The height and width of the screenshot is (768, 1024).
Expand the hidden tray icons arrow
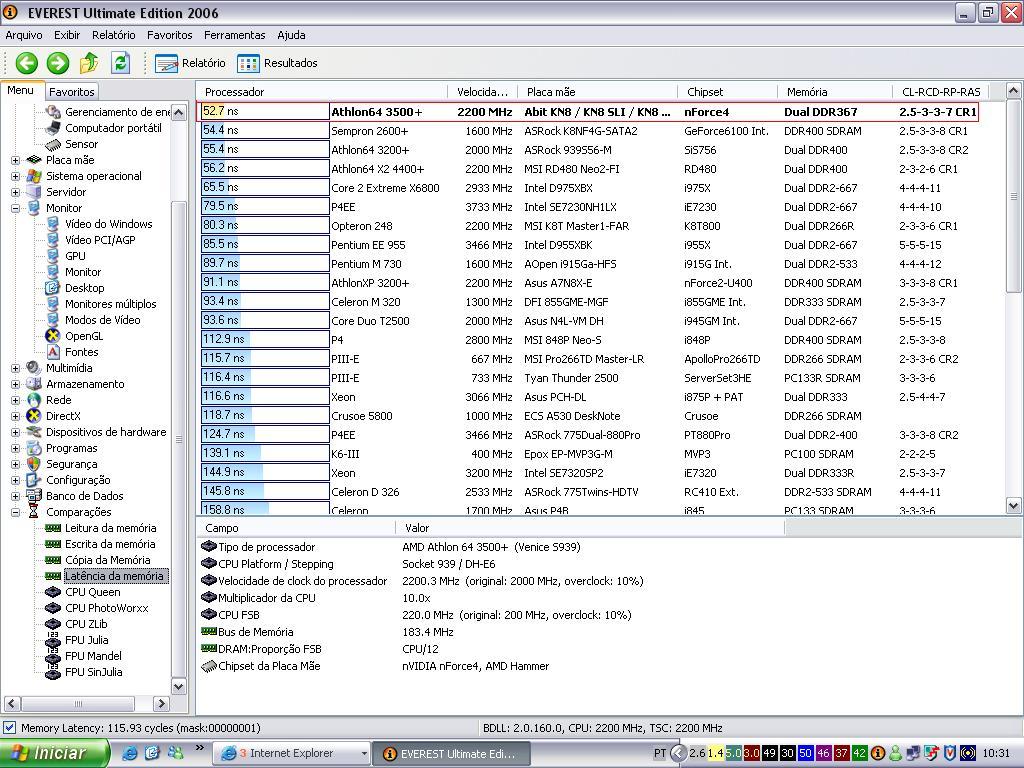click(679, 753)
